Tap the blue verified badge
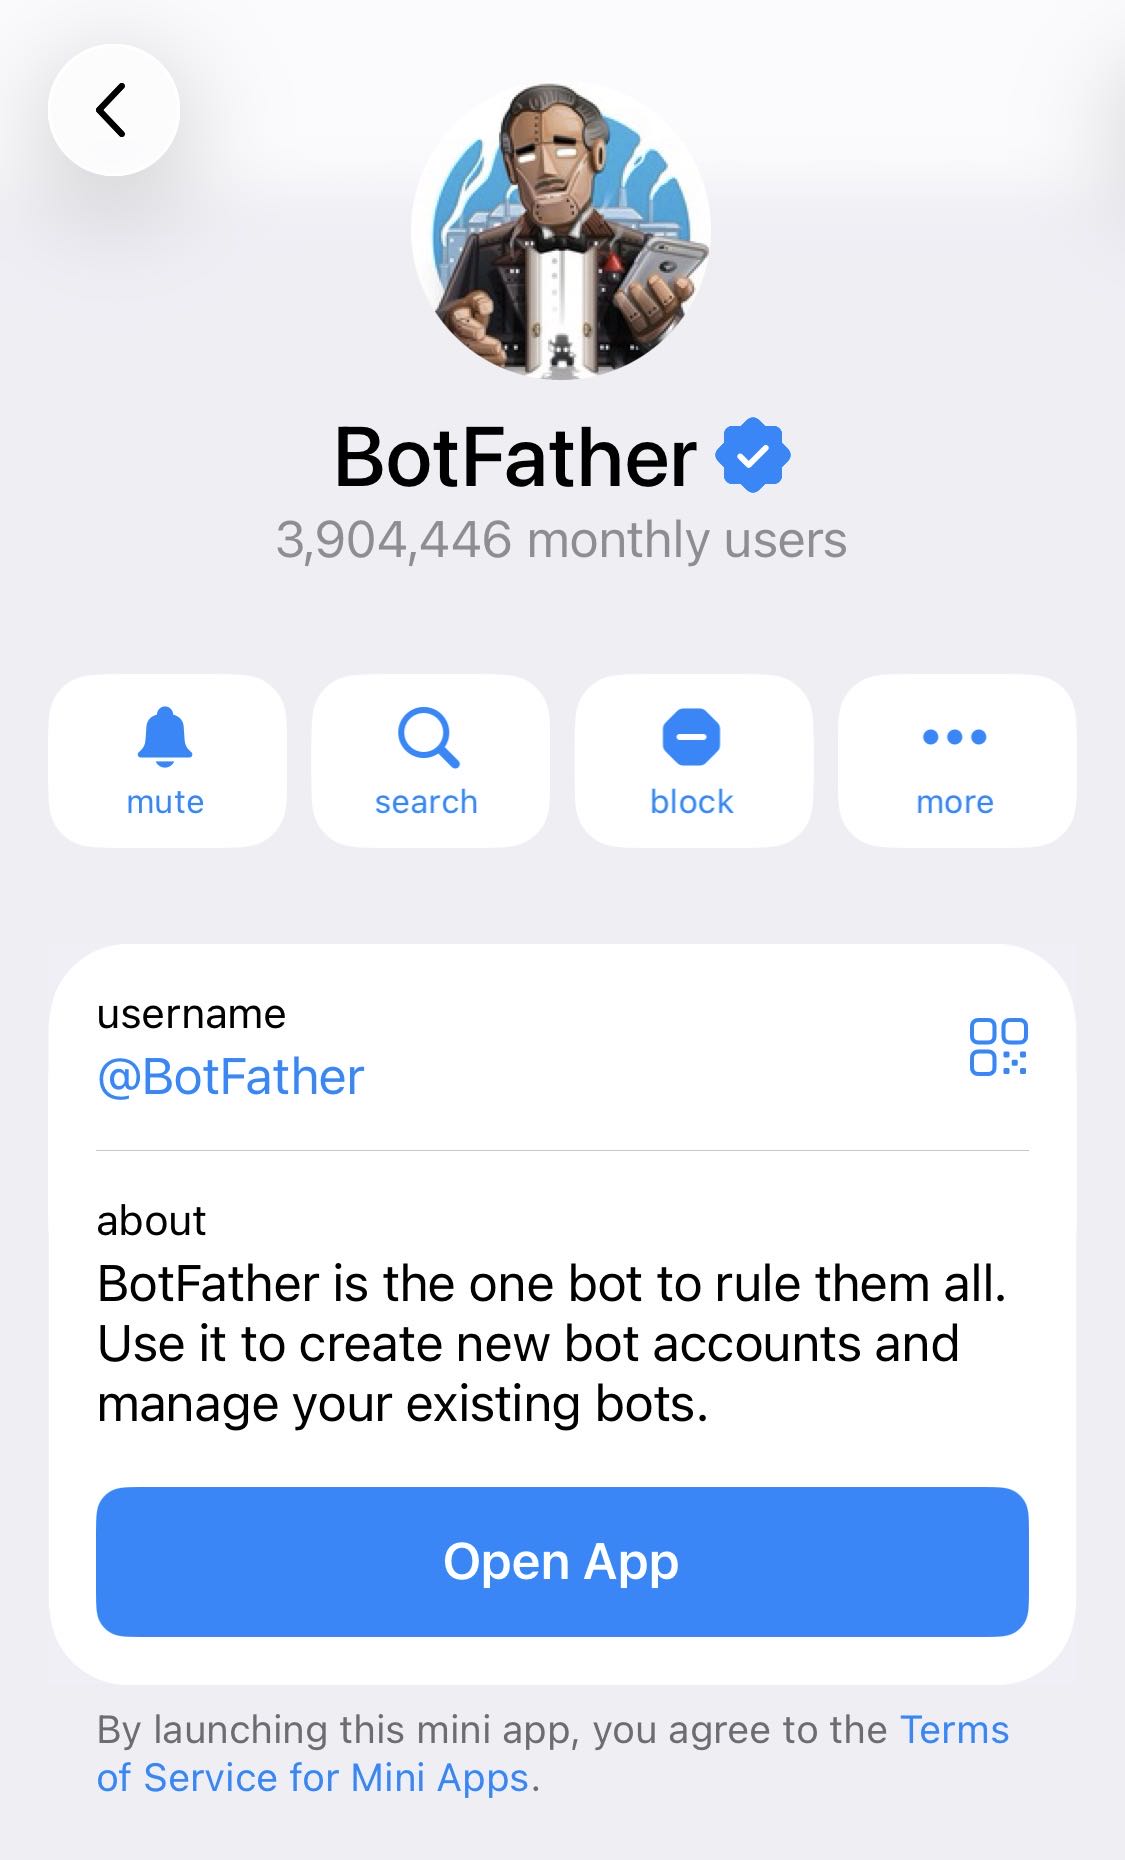Viewport: 1125px width, 1860px height. click(753, 455)
